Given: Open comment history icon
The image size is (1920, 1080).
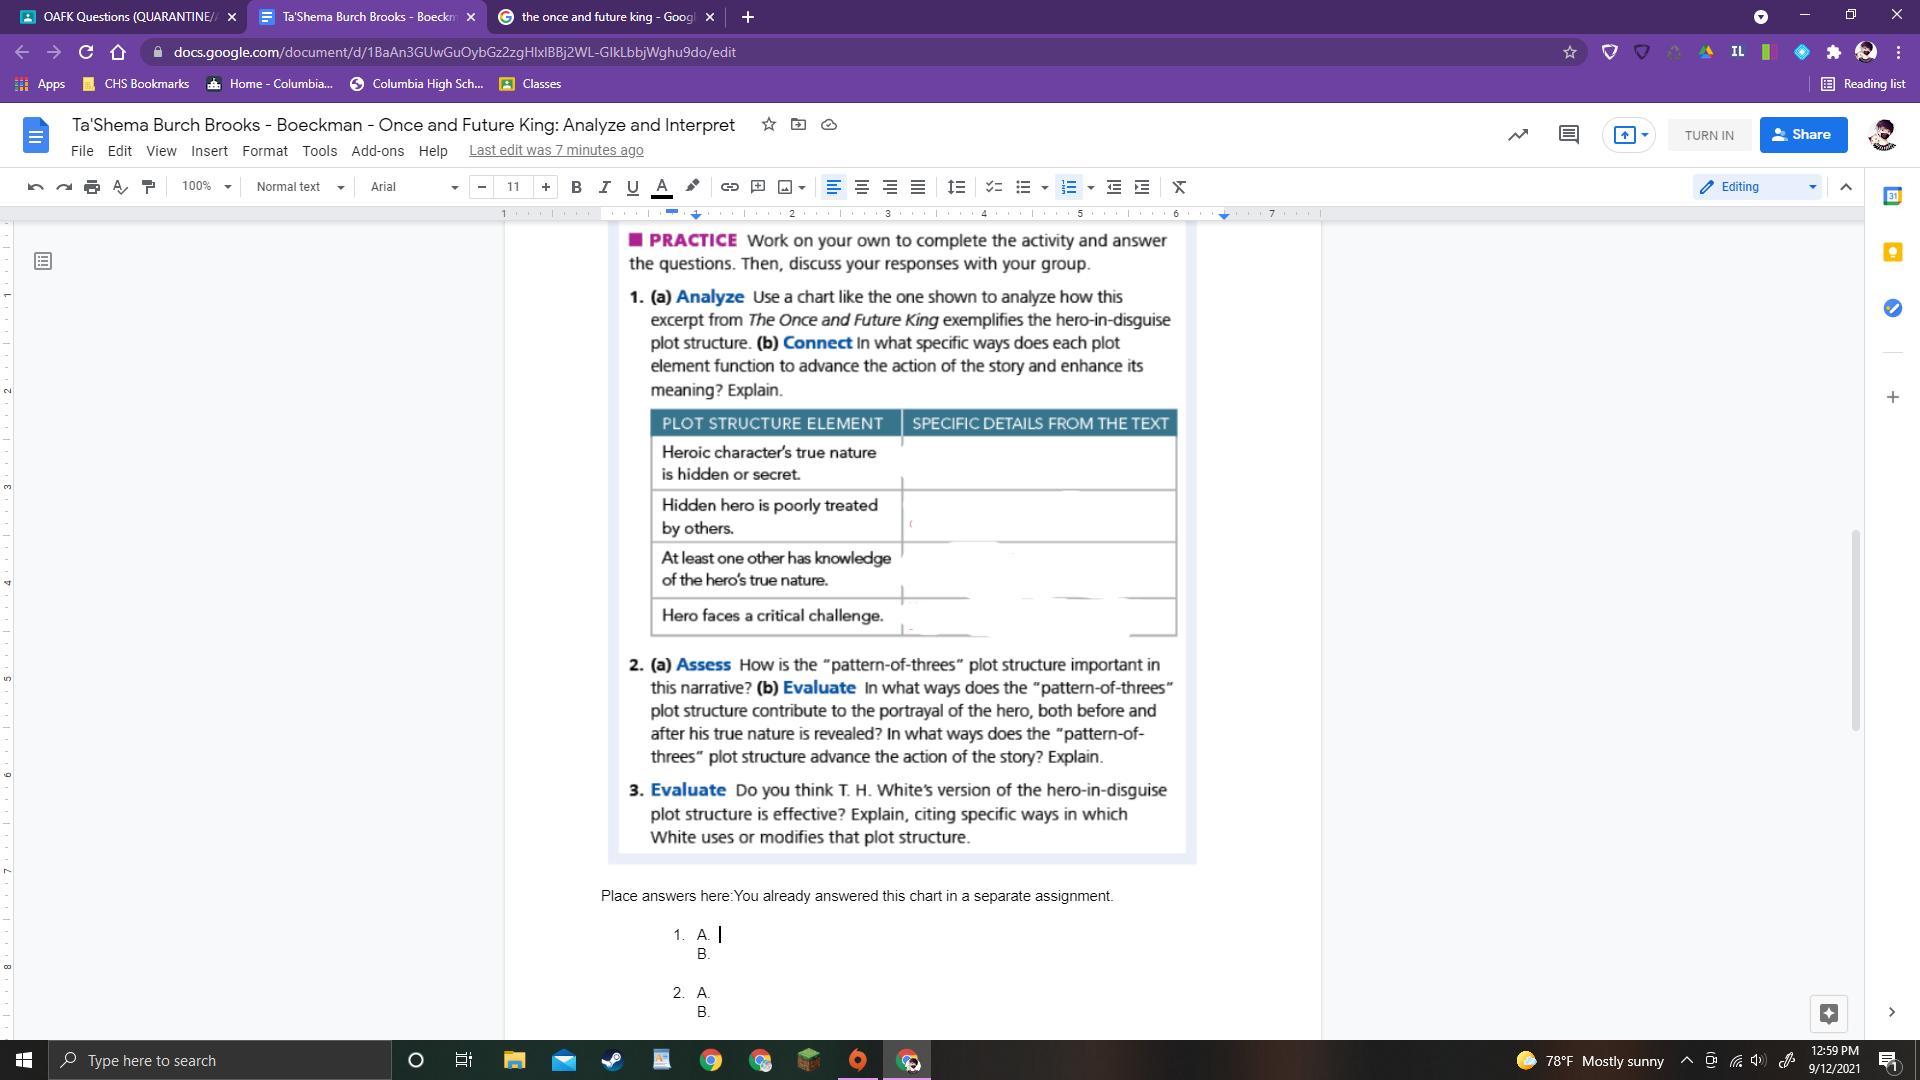Looking at the screenshot, I should pyautogui.click(x=1568, y=135).
